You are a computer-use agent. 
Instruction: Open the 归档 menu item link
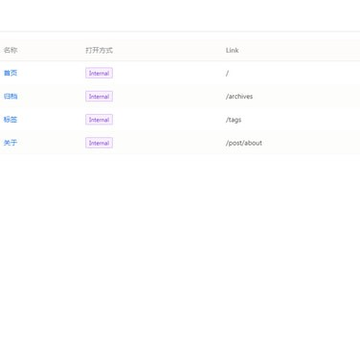10,96
